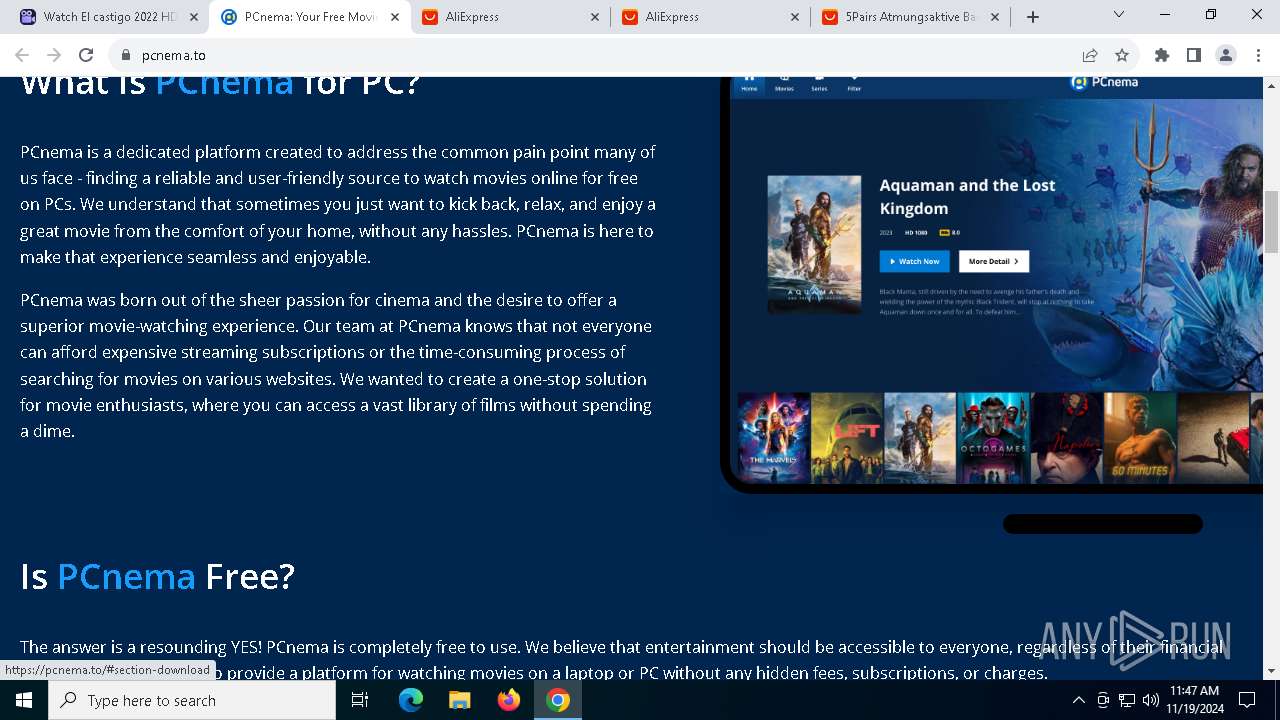Close the Watch El castigo 2022 tab
The height and width of the screenshot is (720, 1280).
pos(194,17)
